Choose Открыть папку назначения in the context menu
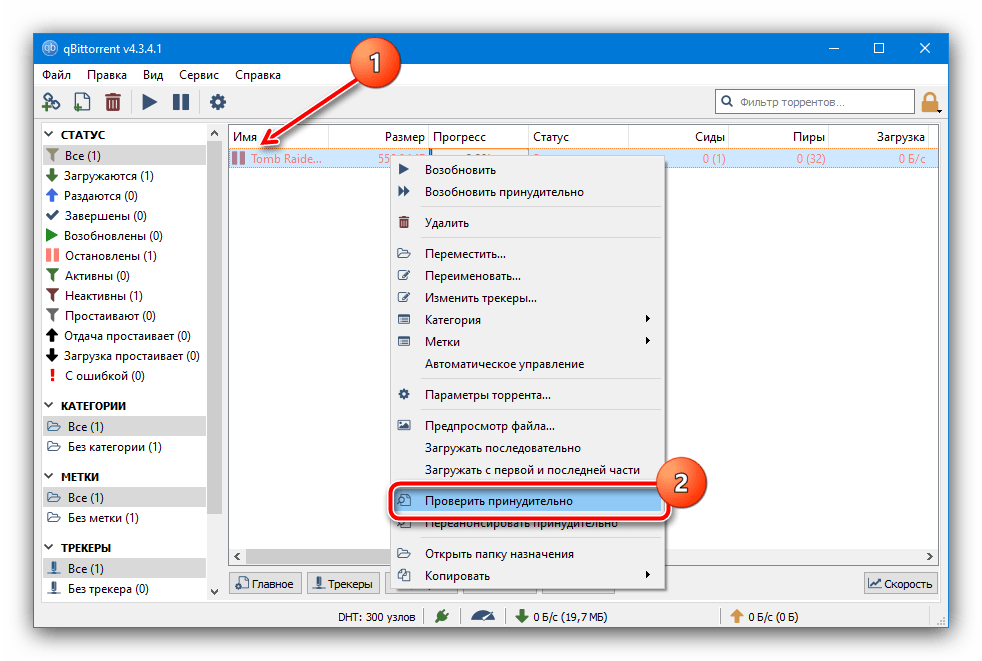982x661 pixels. tap(527, 554)
